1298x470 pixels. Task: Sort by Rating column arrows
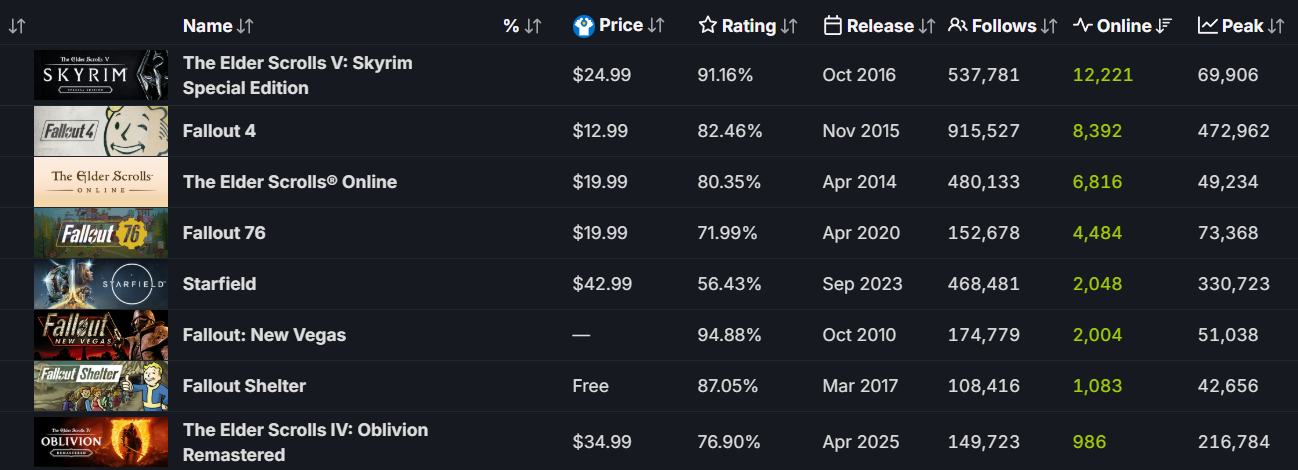tap(789, 26)
